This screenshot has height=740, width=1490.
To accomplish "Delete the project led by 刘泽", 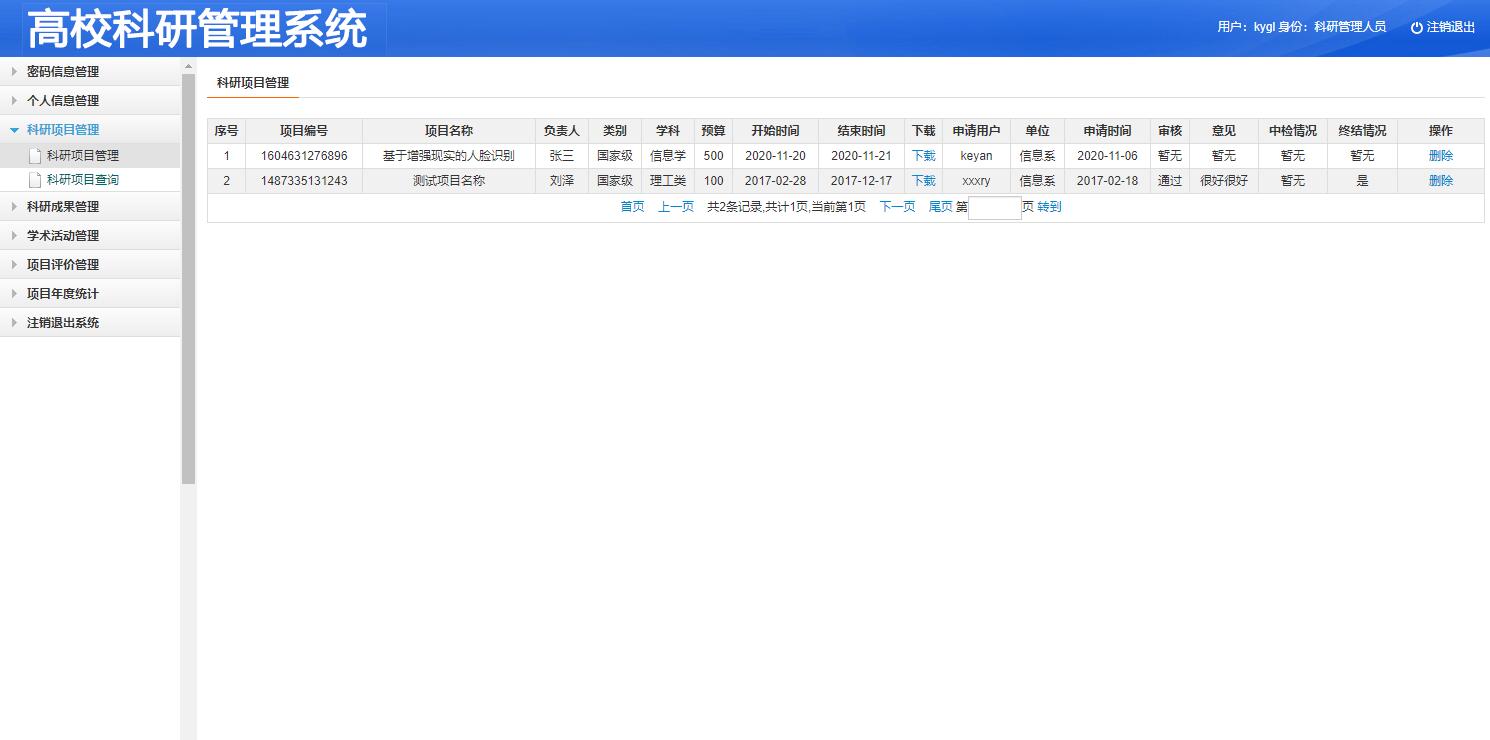I will click(x=1440, y=181).
